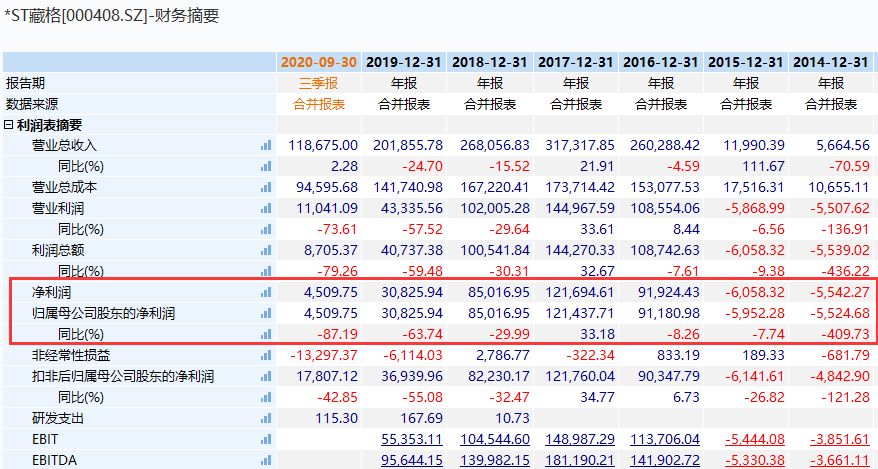Open chart icon for 同比(%) under 扣非后净利润
This screenshot has width=878, height=469.
click(266, 397)
